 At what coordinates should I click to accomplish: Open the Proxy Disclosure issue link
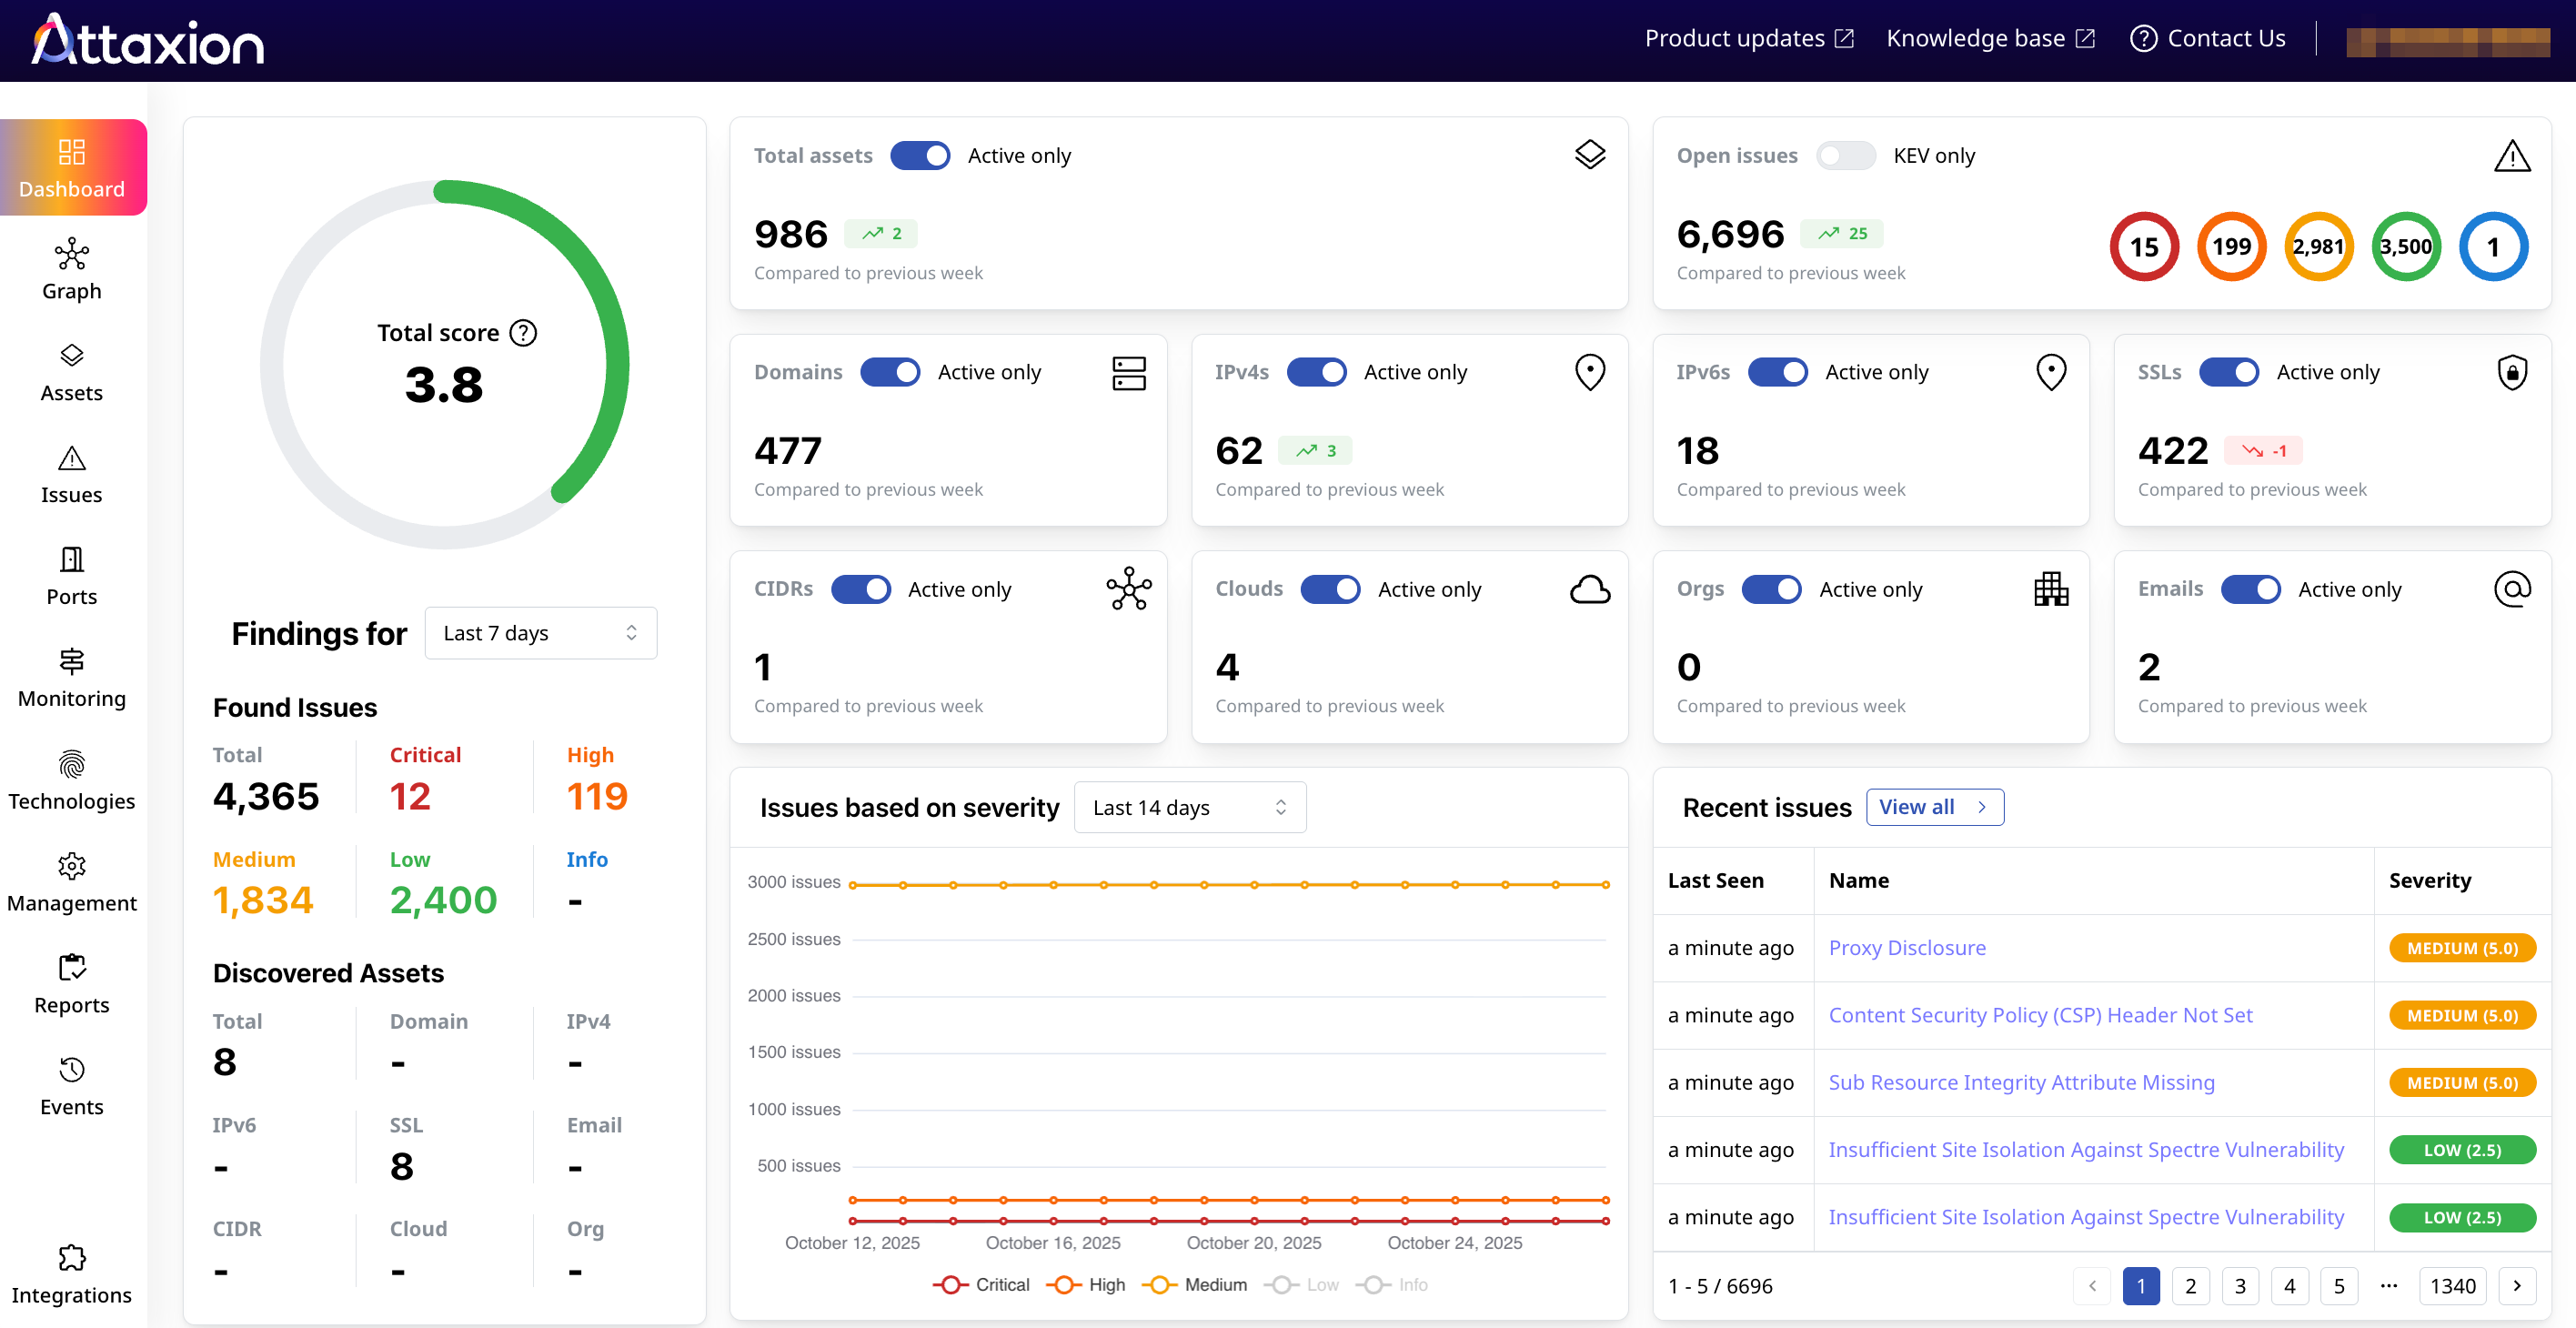(1906, 947)
